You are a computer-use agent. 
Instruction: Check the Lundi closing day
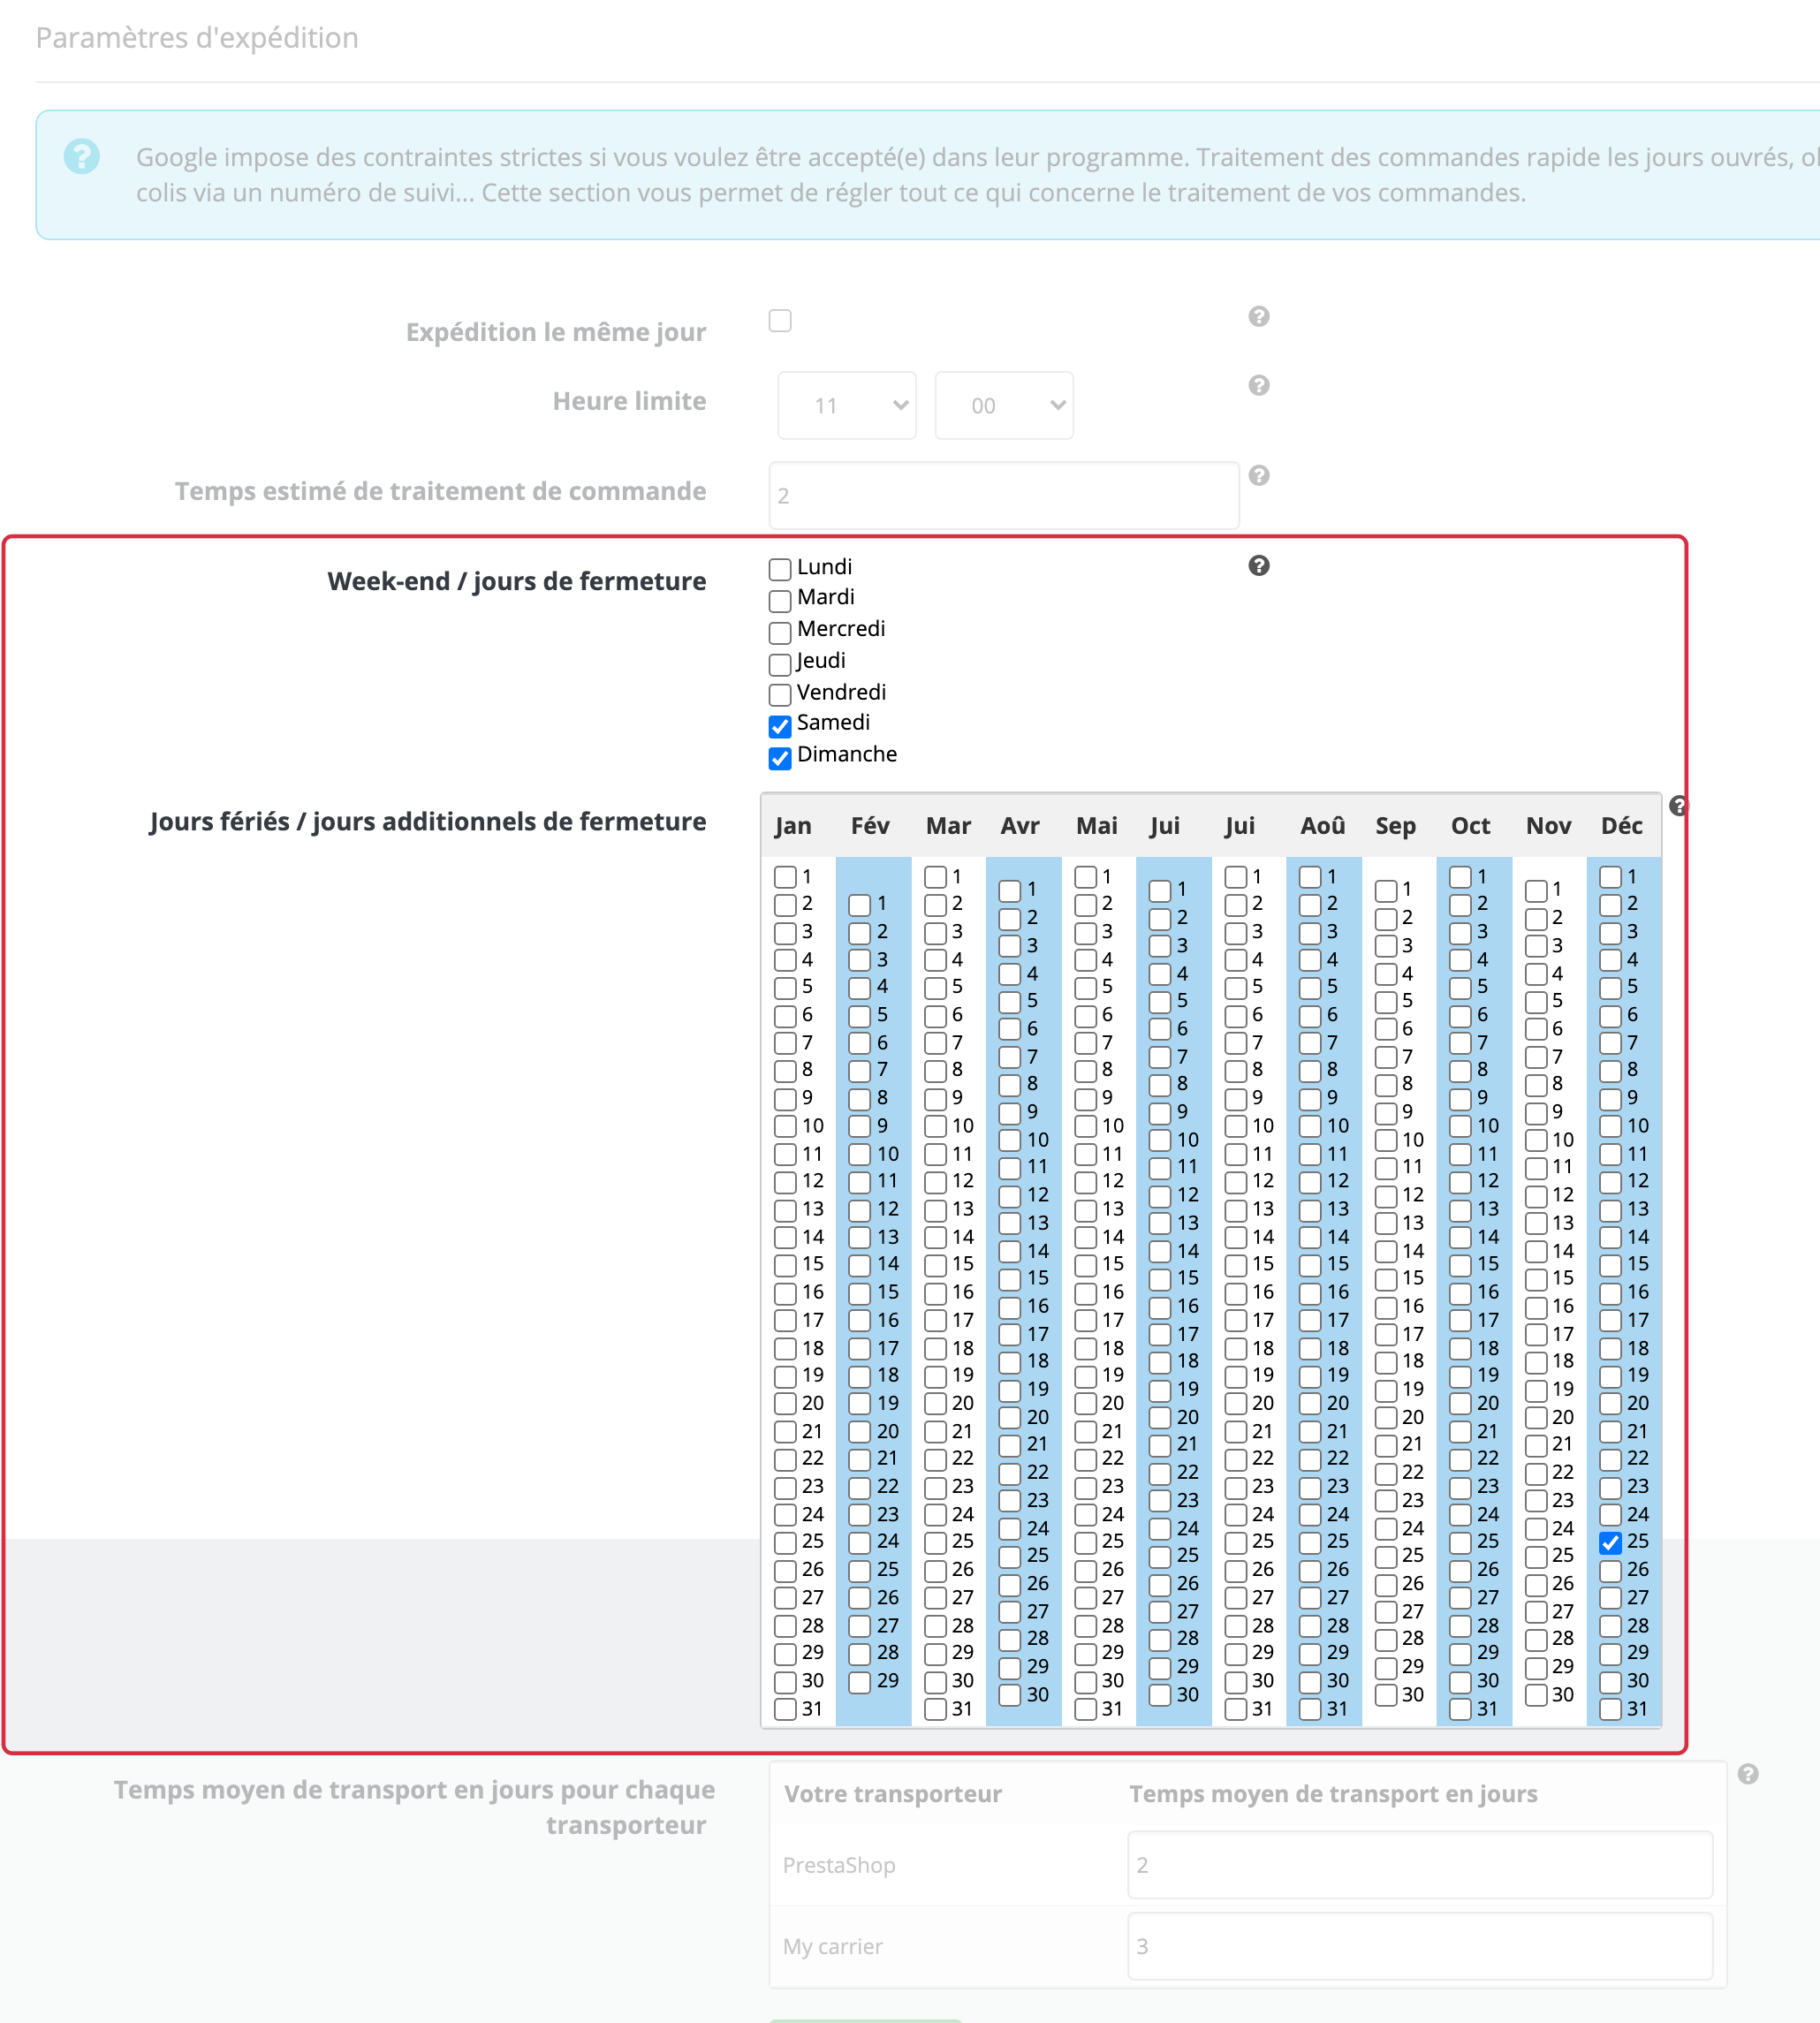tap(780, 569)
